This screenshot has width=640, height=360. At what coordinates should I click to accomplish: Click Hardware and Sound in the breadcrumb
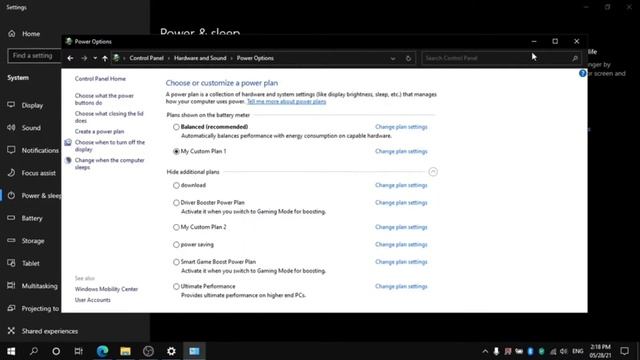click(x=200, y=58)
